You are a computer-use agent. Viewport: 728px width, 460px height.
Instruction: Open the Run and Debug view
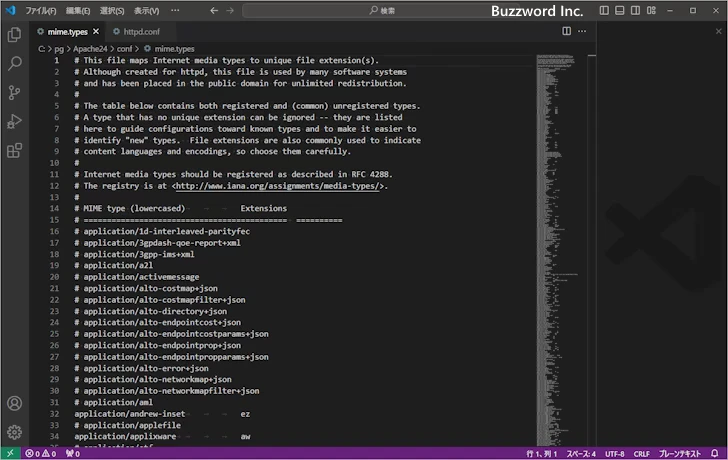click(x=14, y=121)
